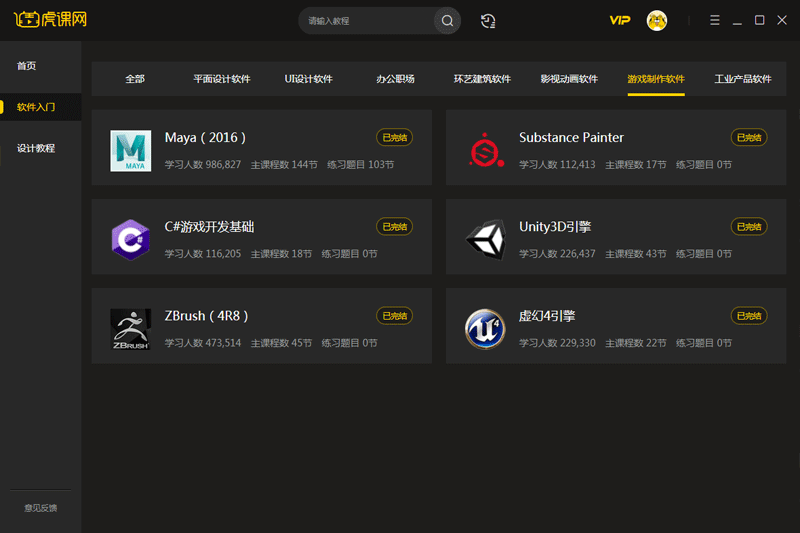Click 主课程数 45节 text

(281, 343)
